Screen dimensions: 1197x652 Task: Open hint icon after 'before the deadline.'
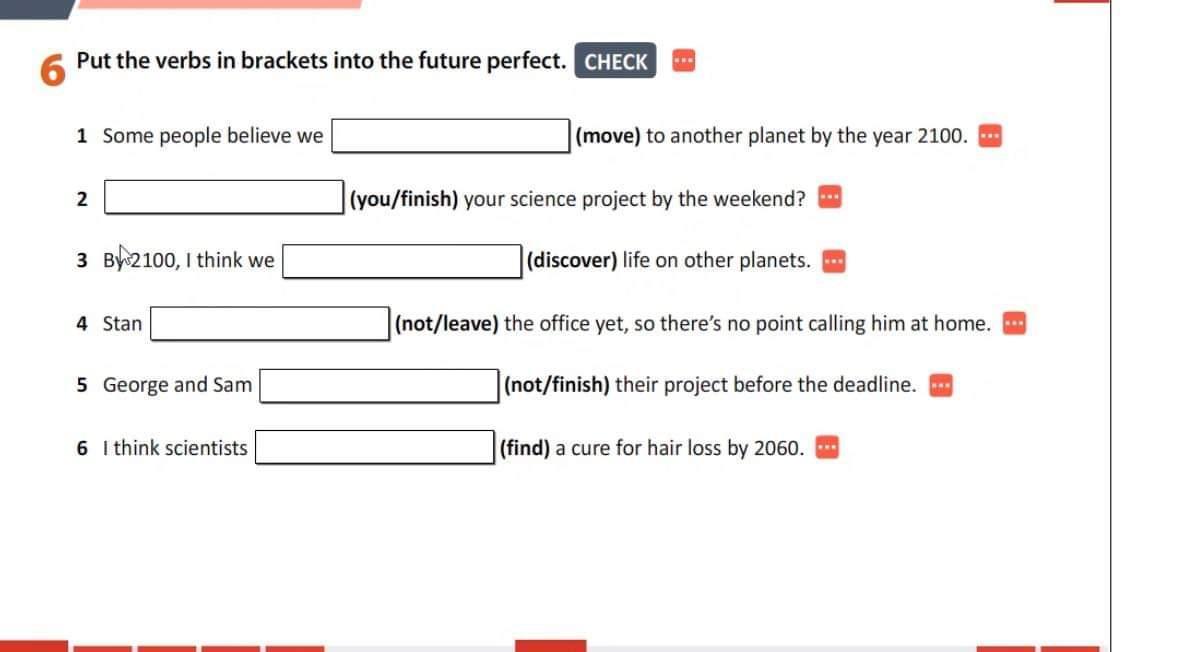pos(940,386)
